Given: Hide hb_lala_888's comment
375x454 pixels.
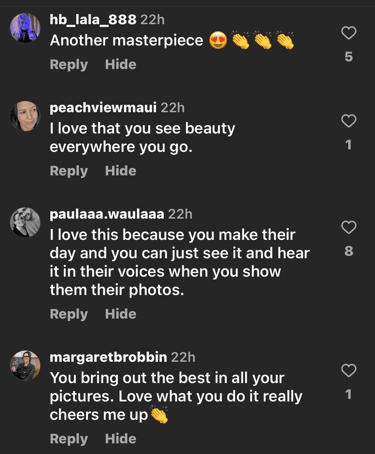Looking at the screenshot, I should pyautogui.click(x=121, y=64).
